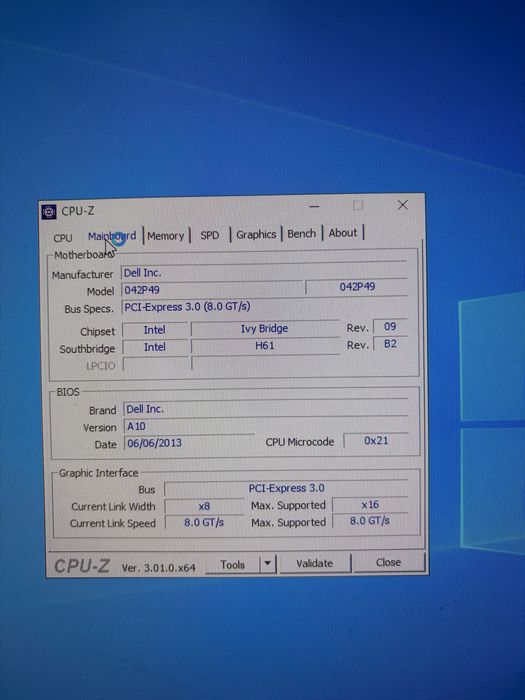The height and width of the screenshot is (700, 525).
Task: Click the Tools button
Action: coord(233,565)
